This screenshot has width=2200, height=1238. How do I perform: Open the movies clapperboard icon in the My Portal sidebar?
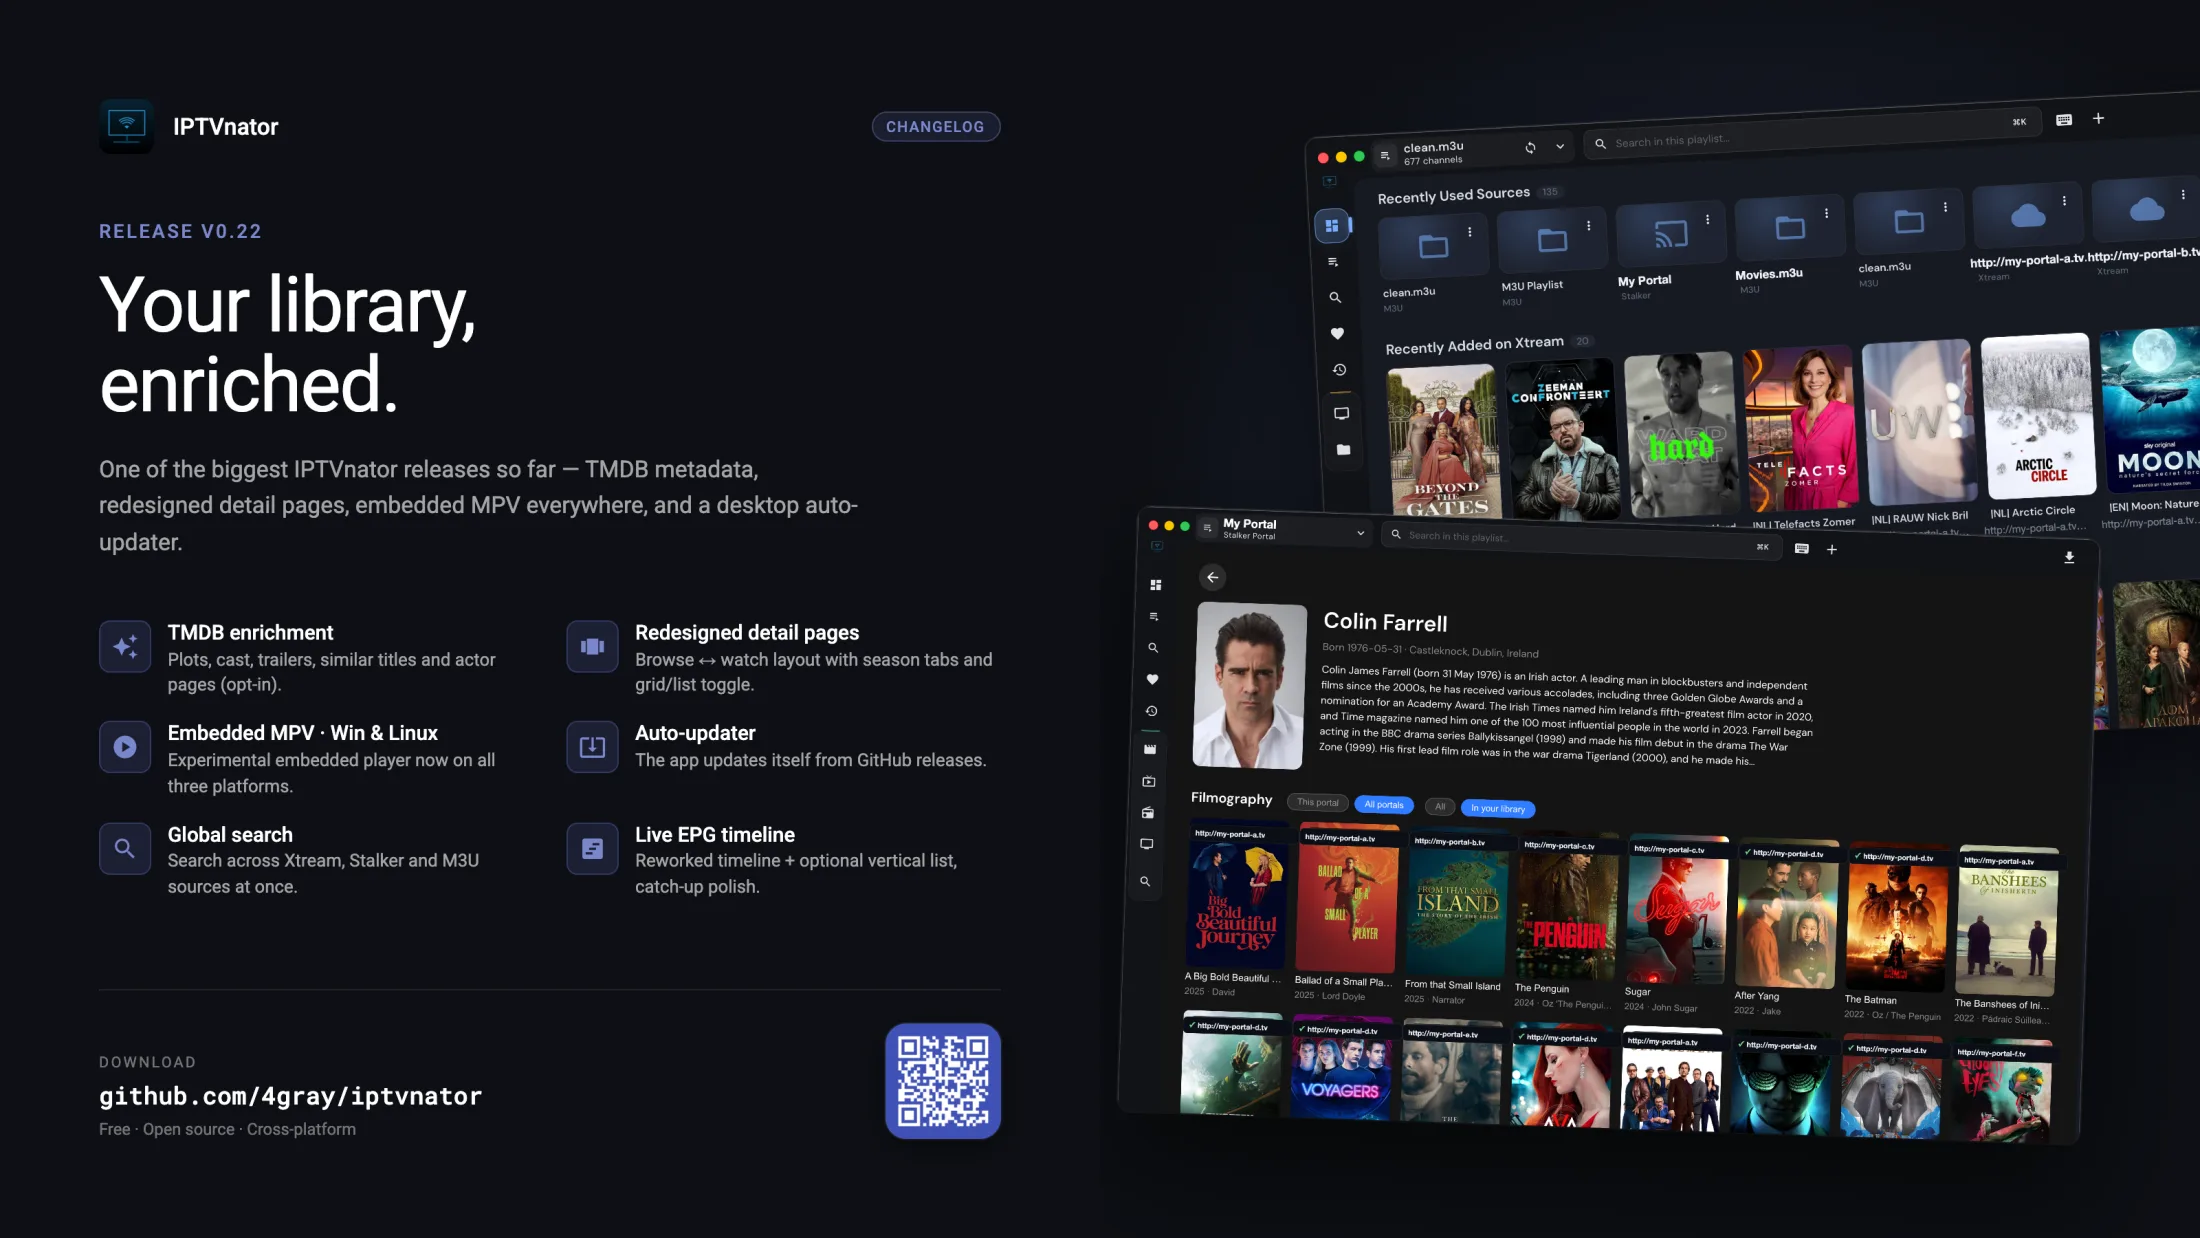point(1150,749)
